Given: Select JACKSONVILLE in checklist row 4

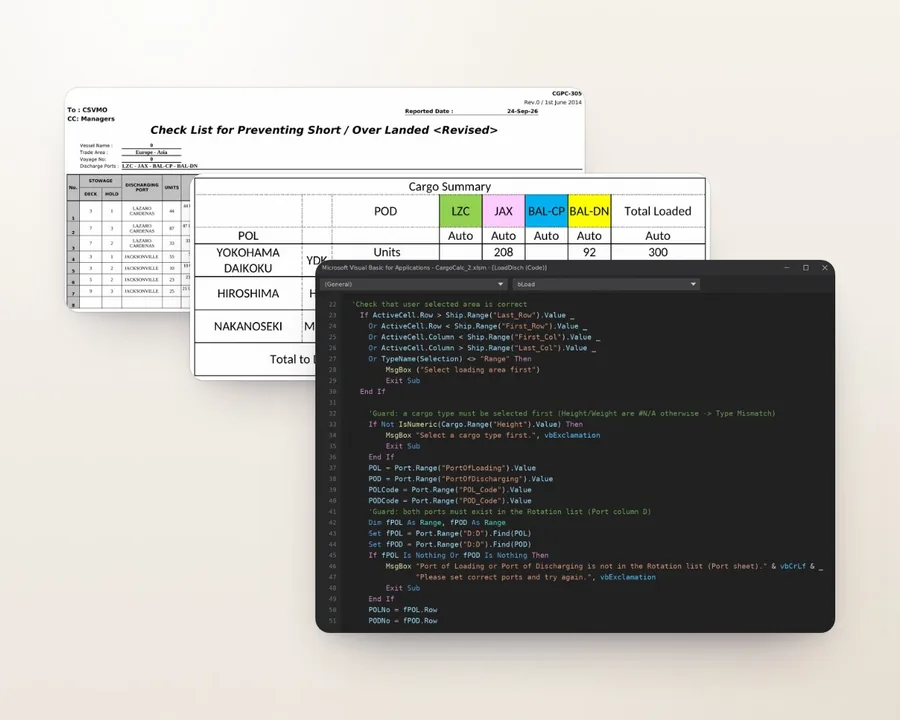Looking at the screenshot, I should (x=142, y=257).
